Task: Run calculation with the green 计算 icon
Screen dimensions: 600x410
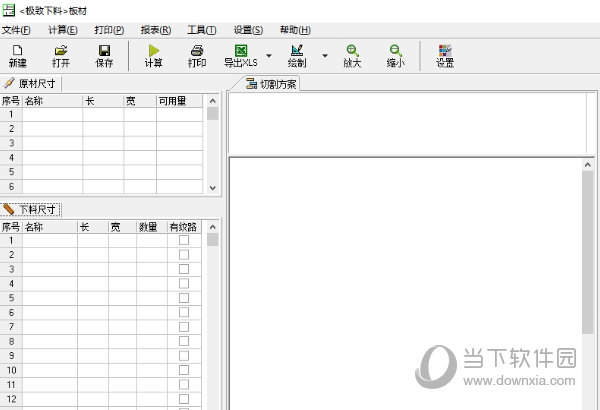Action: [154, 56]
